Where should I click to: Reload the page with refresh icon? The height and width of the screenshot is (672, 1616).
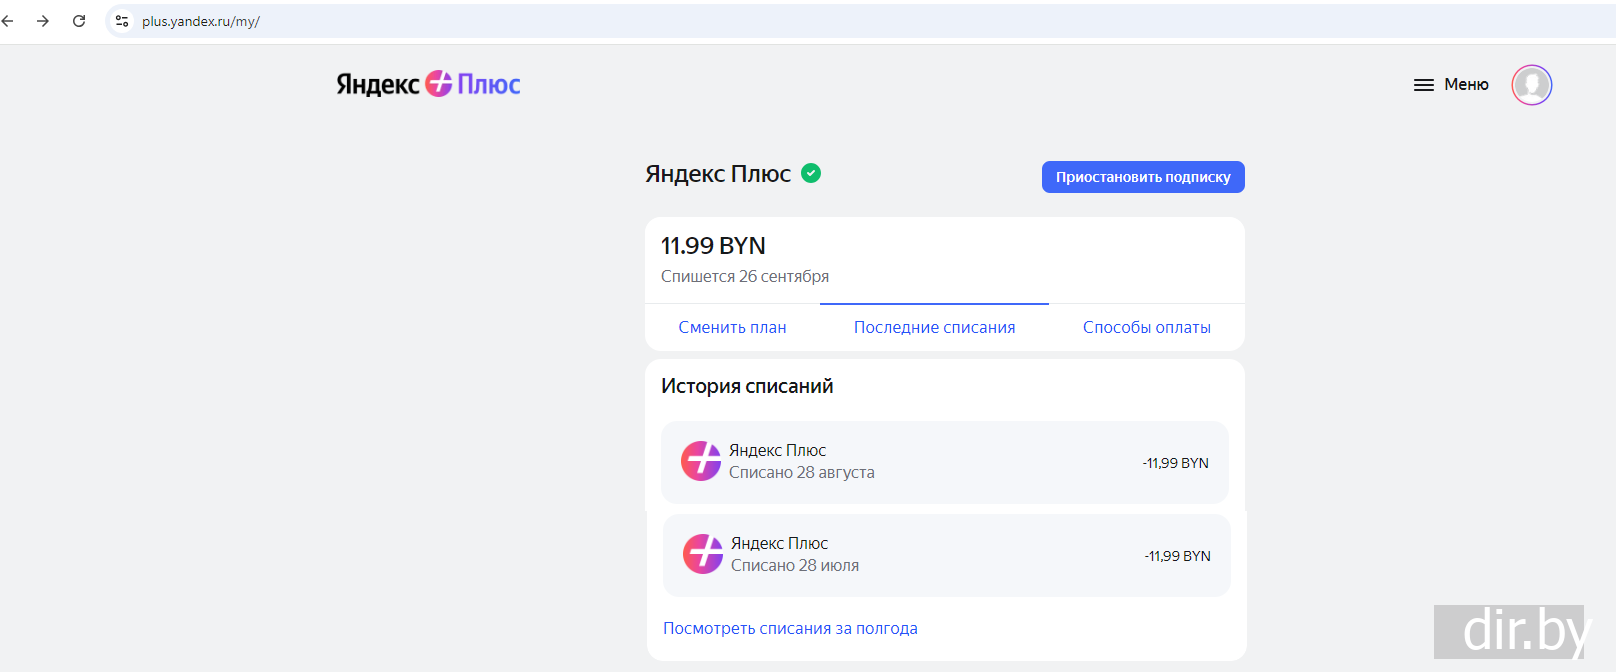(79, 21)
